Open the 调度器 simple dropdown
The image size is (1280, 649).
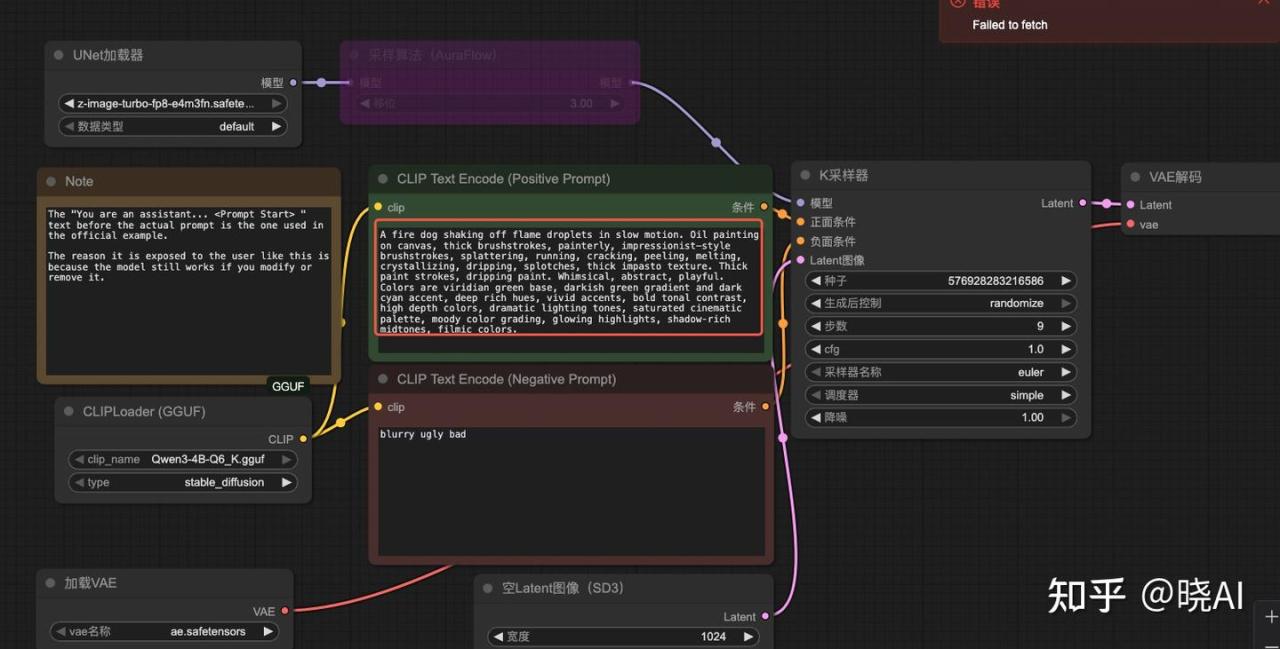pyautogui.click(x=940, y=395)
